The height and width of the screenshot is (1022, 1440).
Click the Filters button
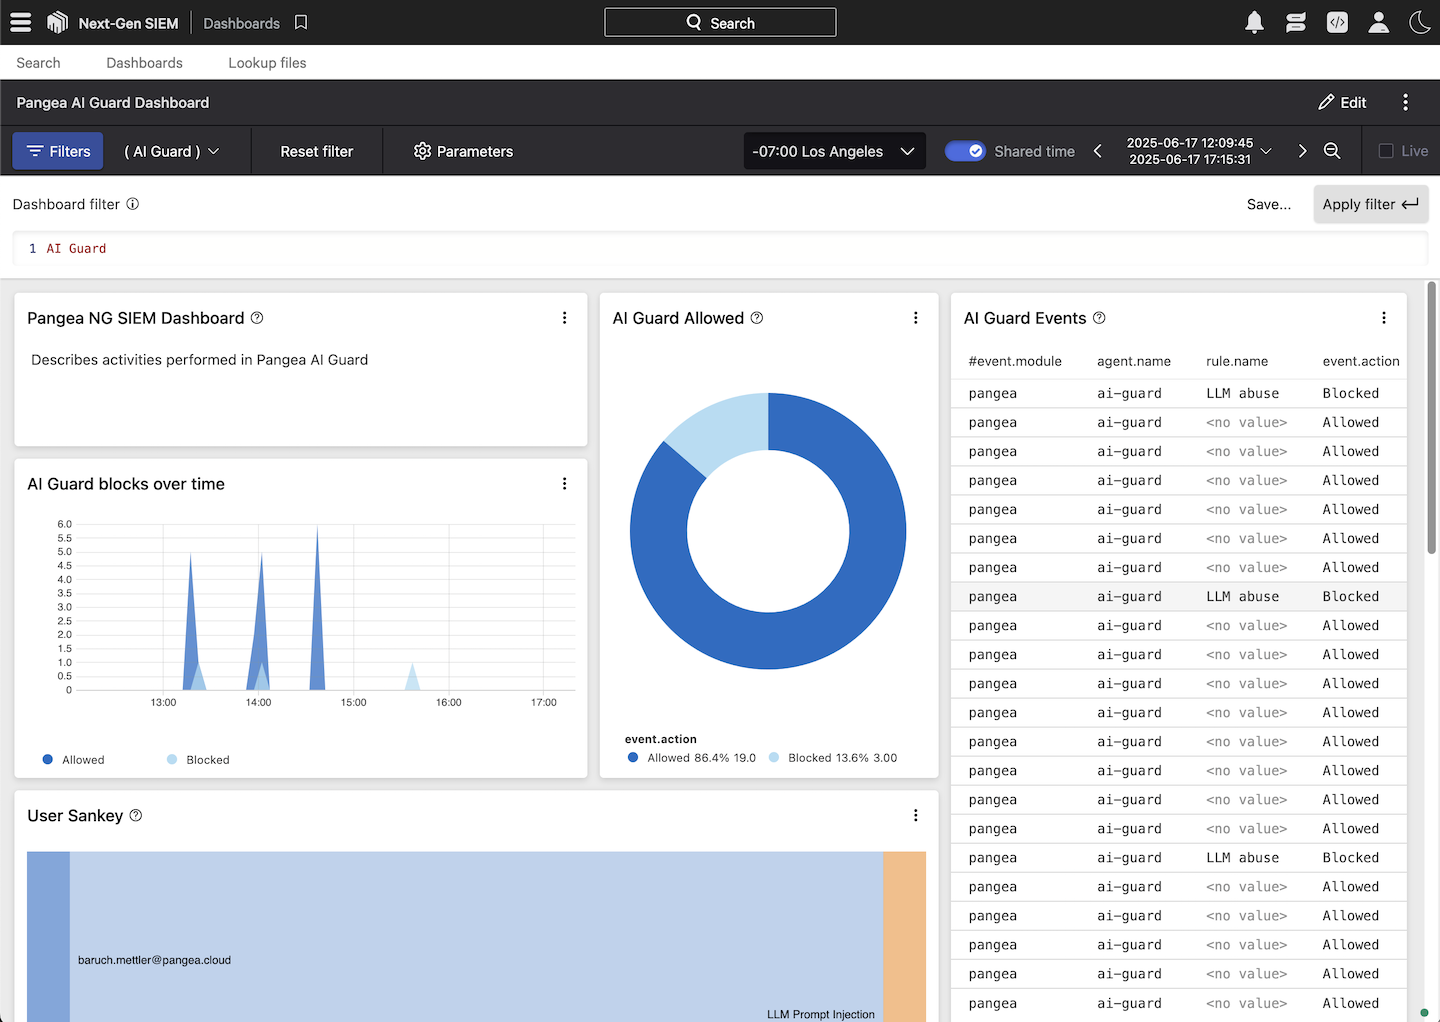coord(58,151)
